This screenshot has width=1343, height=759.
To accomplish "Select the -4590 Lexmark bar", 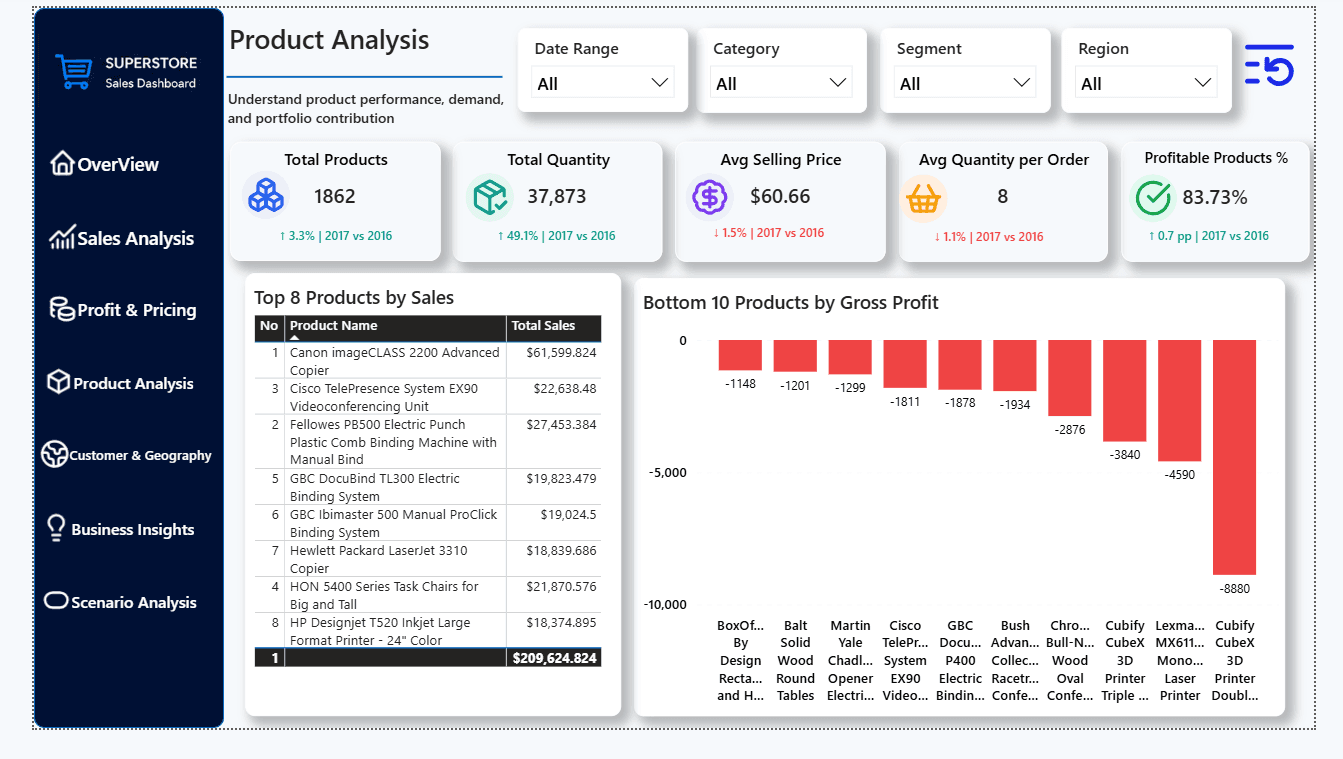I will [x=1179, y=400].
